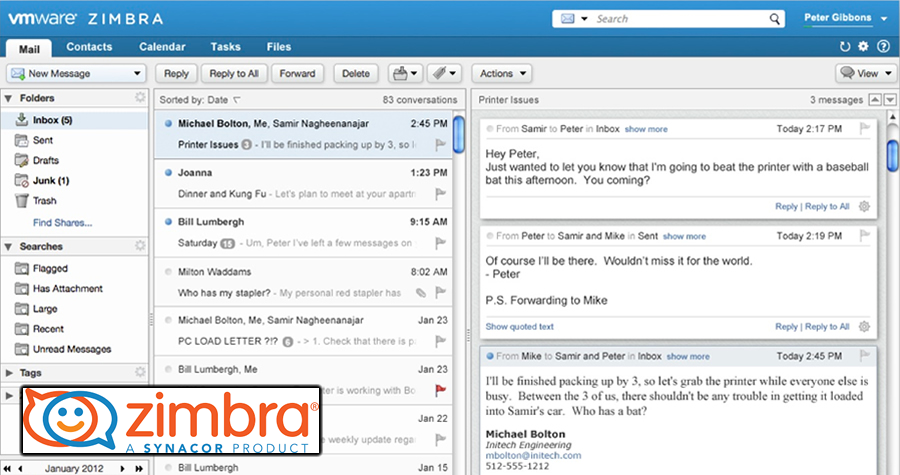
Task: Click the Tags section gear icon
Action: pyautogui.click(x=140, y=372)
